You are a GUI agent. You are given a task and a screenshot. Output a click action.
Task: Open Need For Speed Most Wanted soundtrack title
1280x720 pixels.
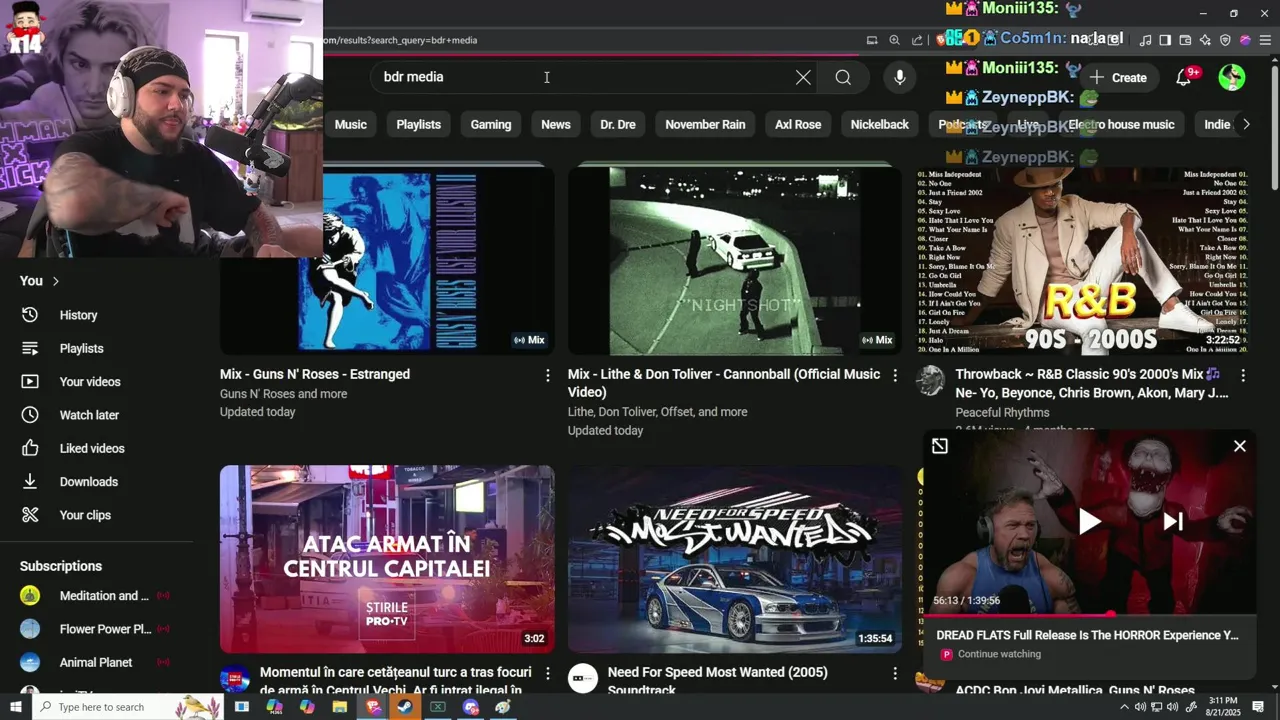click(x=718, y=680)
